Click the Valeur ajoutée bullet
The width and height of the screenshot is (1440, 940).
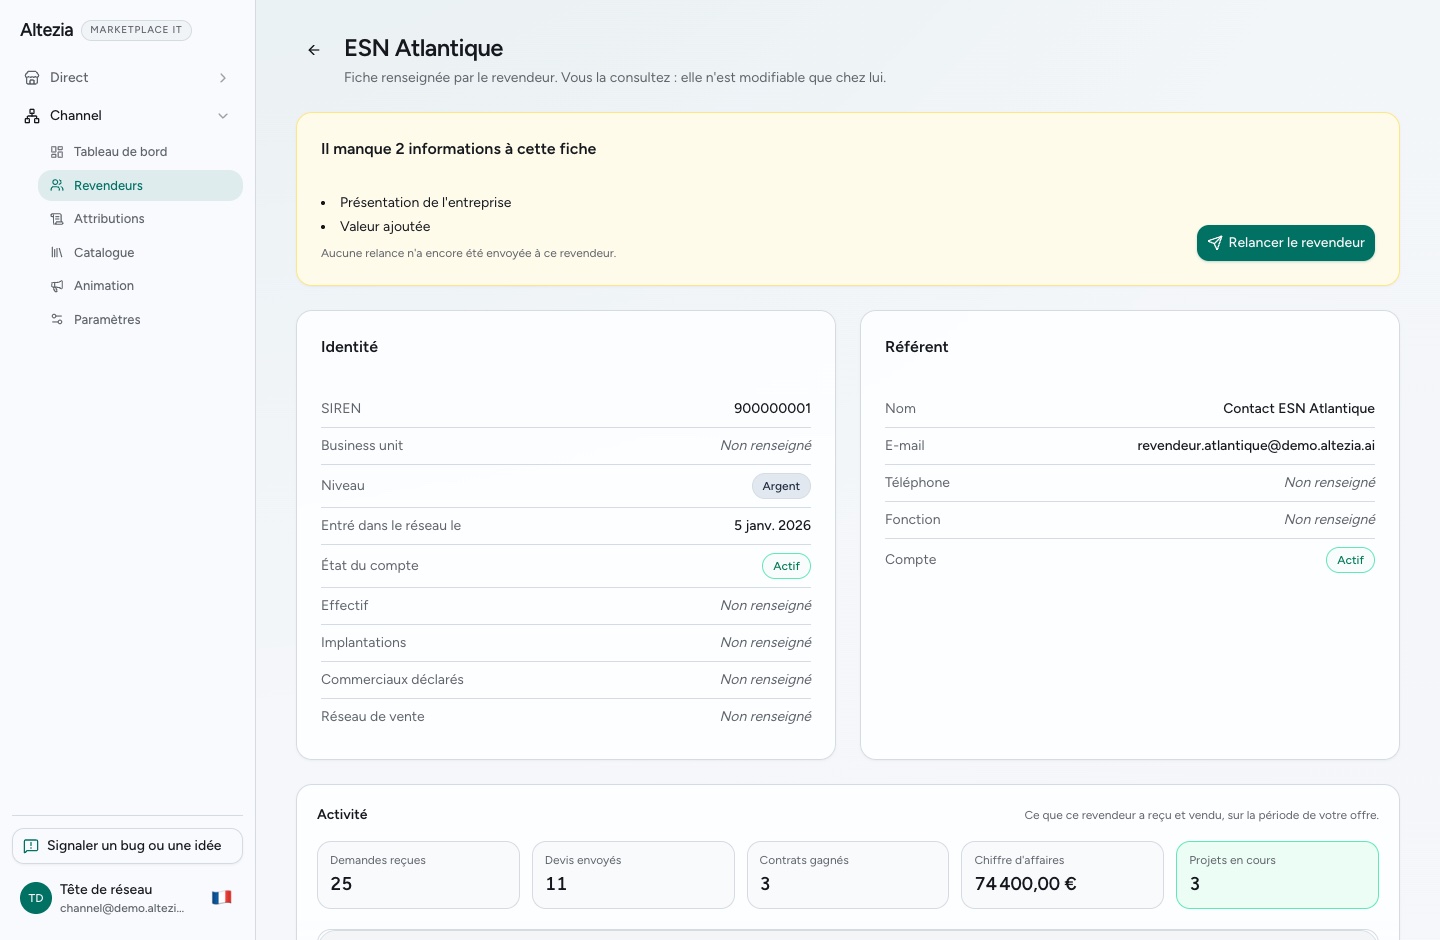[385, 227]
